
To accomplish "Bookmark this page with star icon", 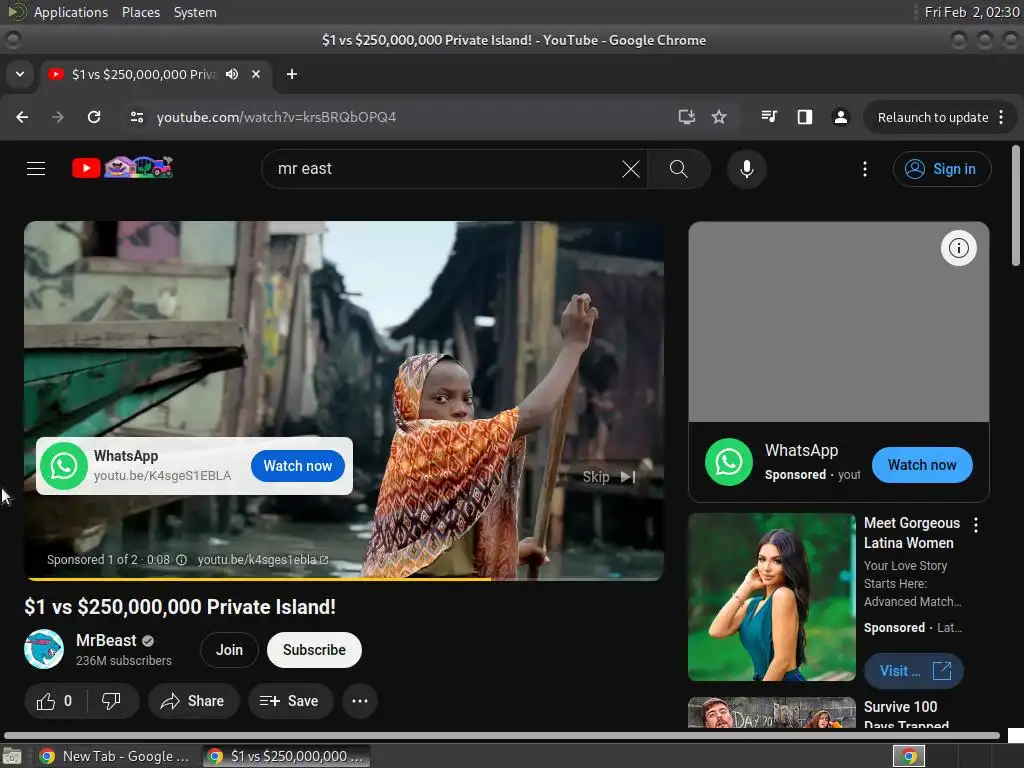I will point(718,117).
